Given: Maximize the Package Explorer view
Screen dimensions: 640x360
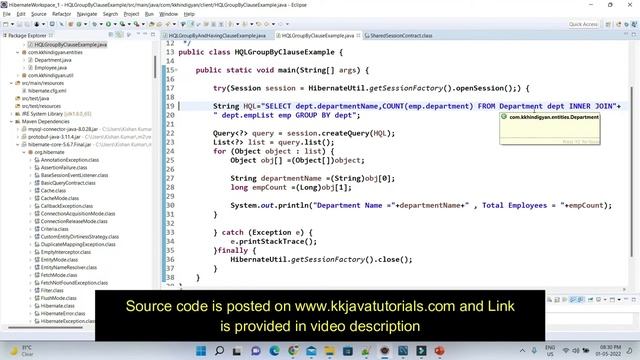Looking at the screenshot, I should click(x=153, y=35).
